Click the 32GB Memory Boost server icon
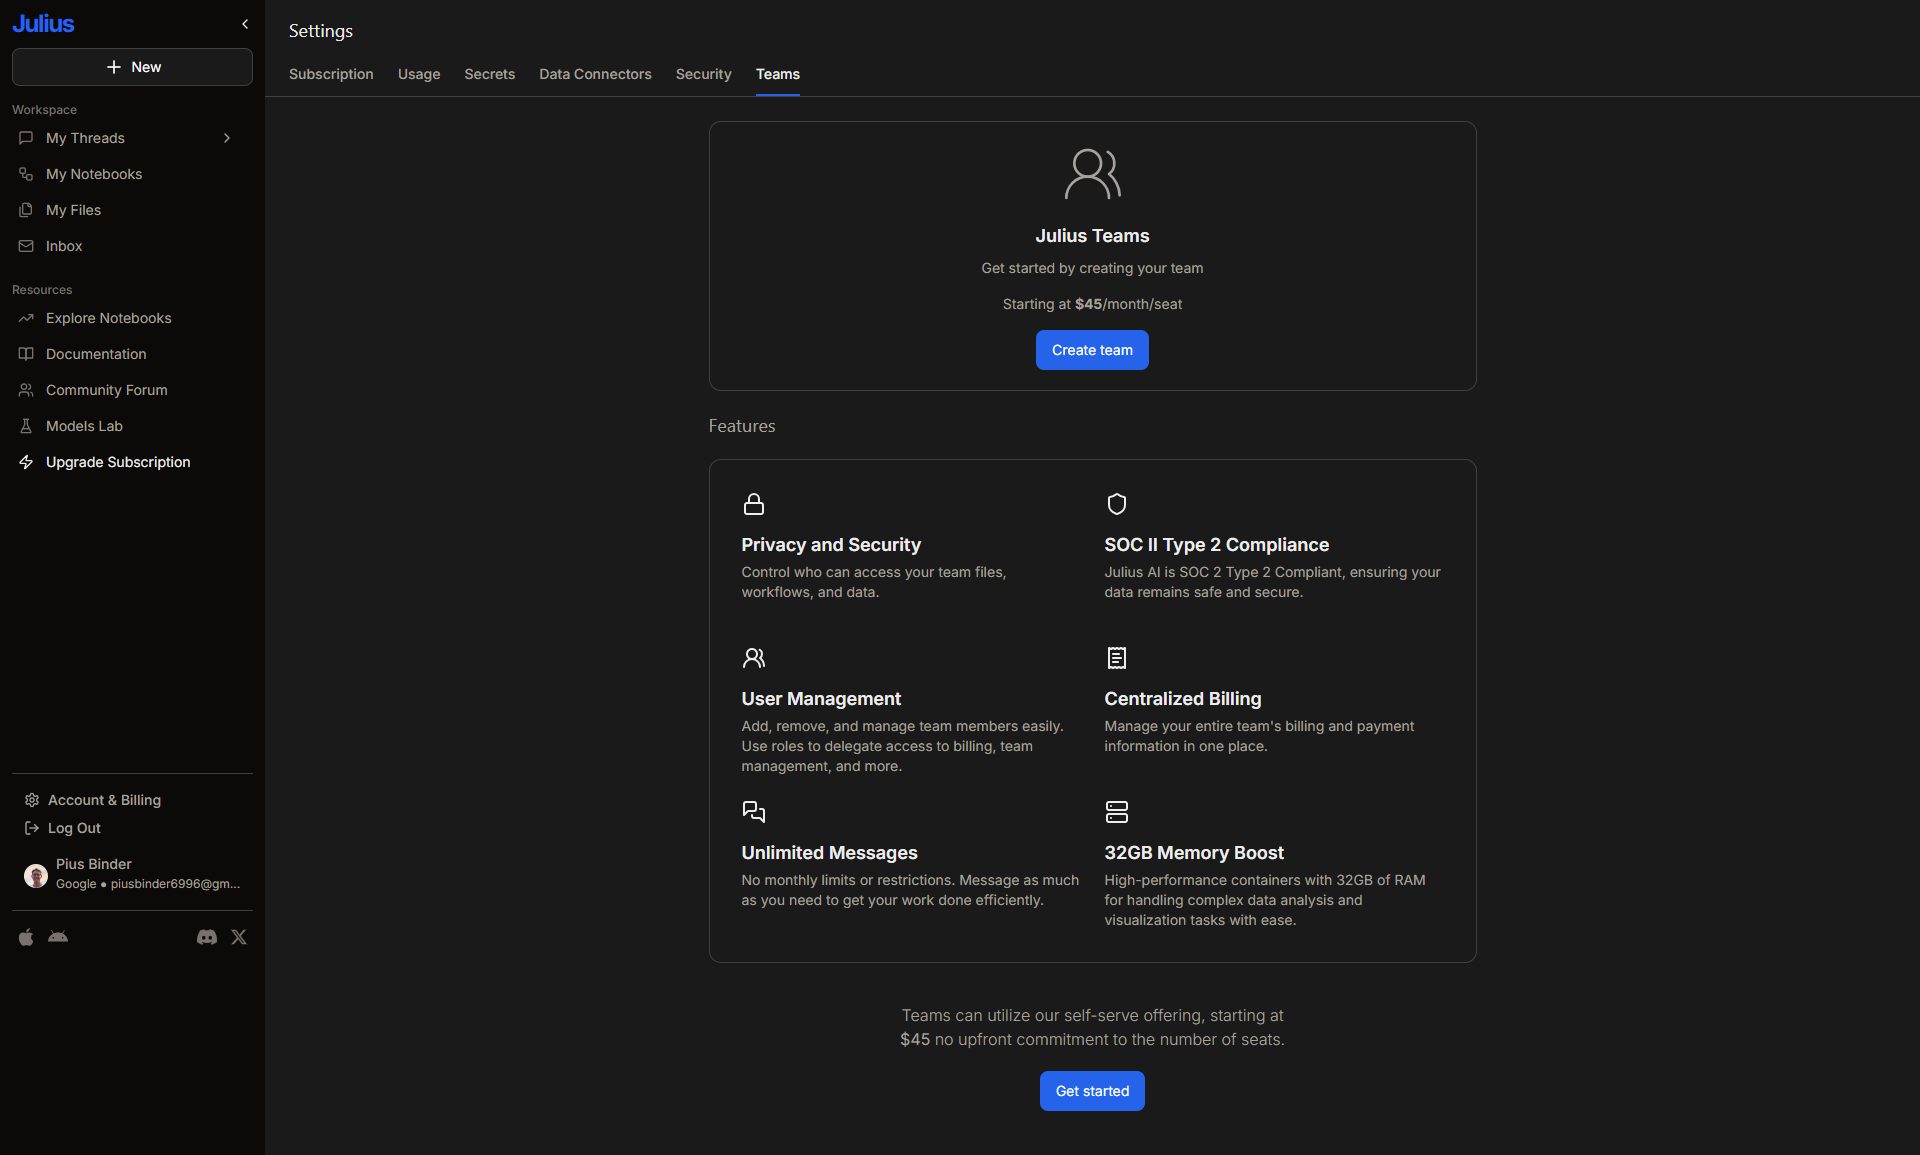The image size is (1920, 1155). coord(1117,812)
